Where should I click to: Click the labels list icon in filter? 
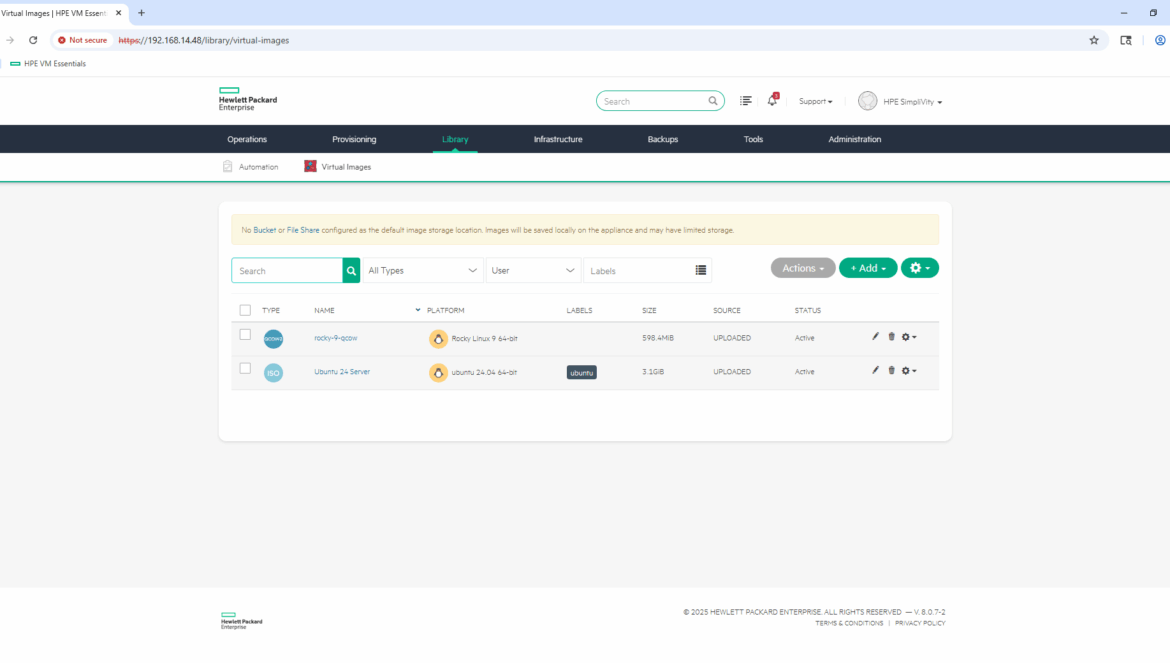[x=700, y=271]
